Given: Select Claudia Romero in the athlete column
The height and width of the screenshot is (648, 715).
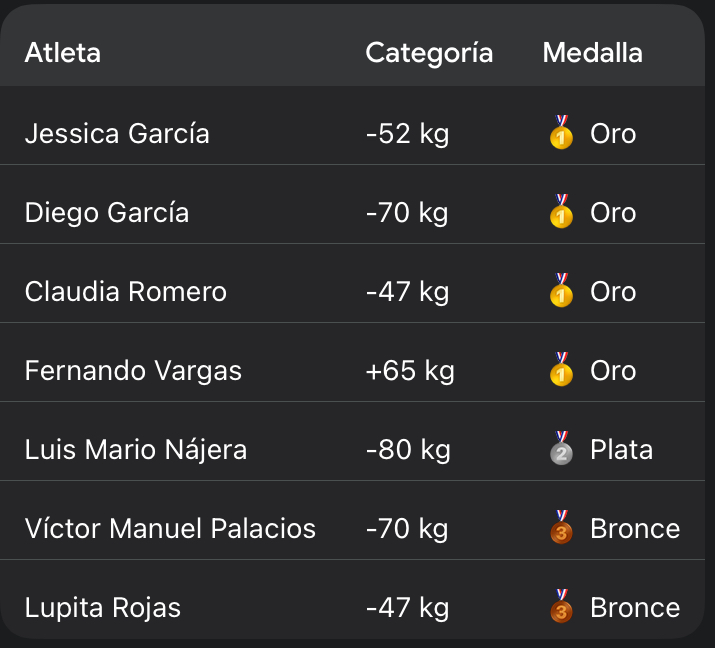Looking at the screenshot, I should 126,292.
